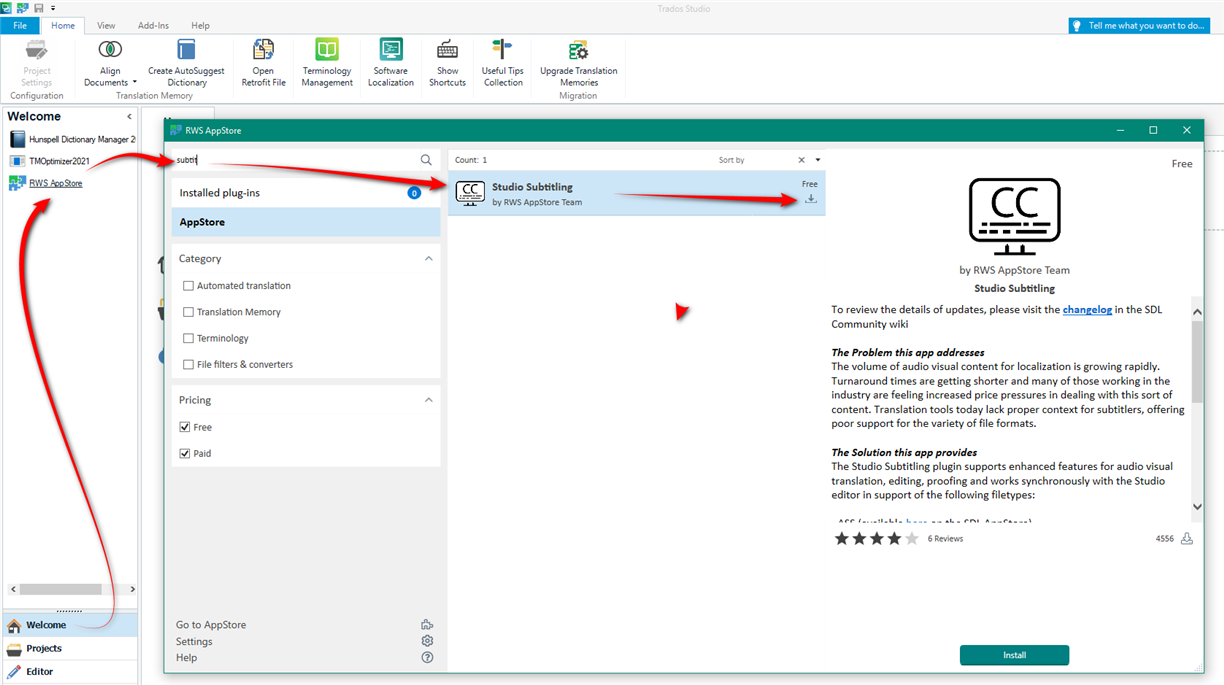Image resolution: width=1224 pixels, height=685 pixels.
Task: Launch Software Localization
Action: pos(391,63)
